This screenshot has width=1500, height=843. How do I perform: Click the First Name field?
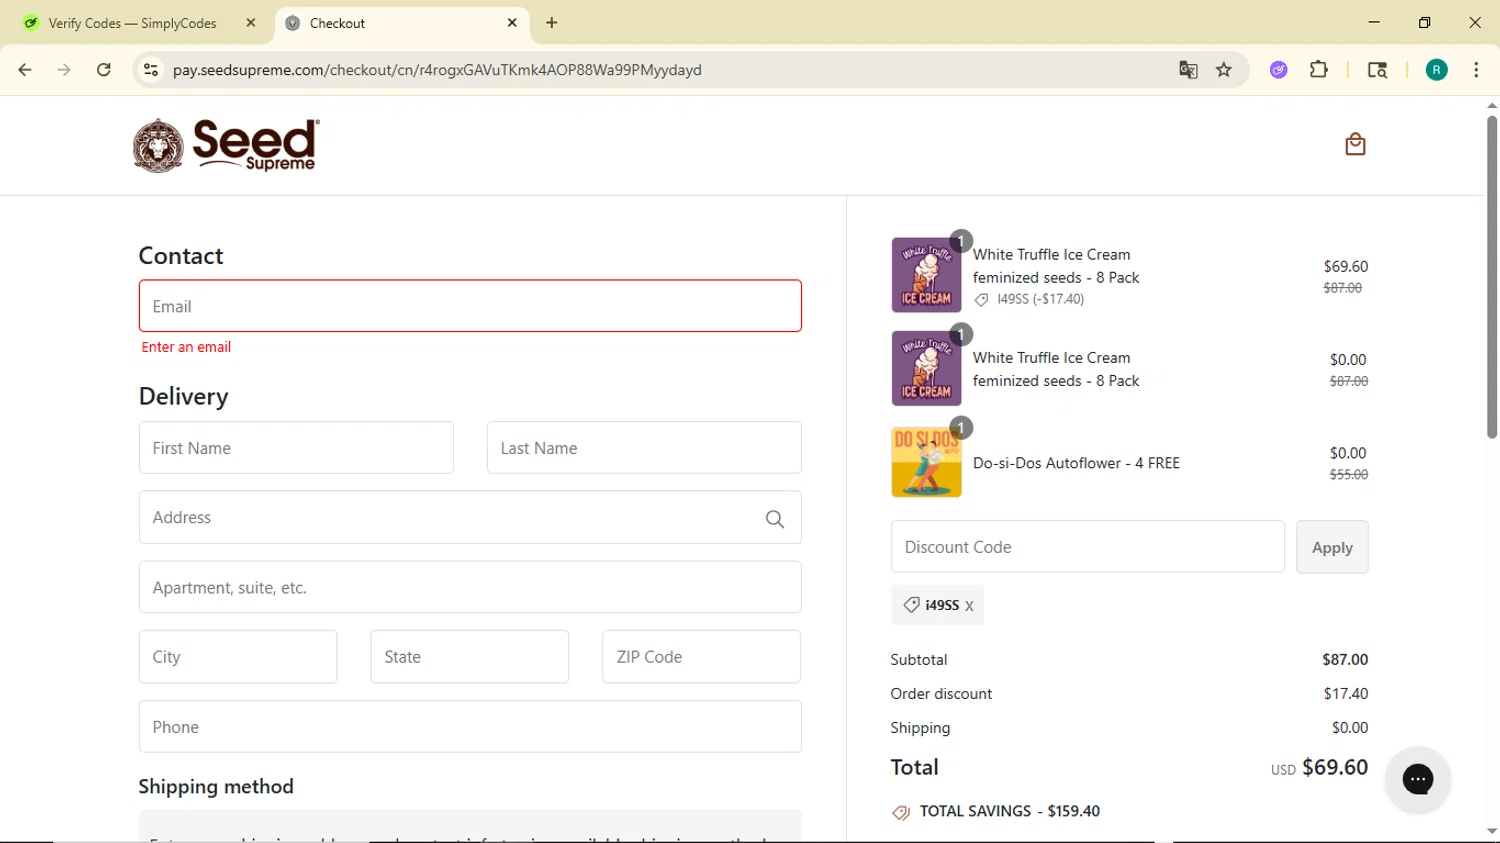296,448
